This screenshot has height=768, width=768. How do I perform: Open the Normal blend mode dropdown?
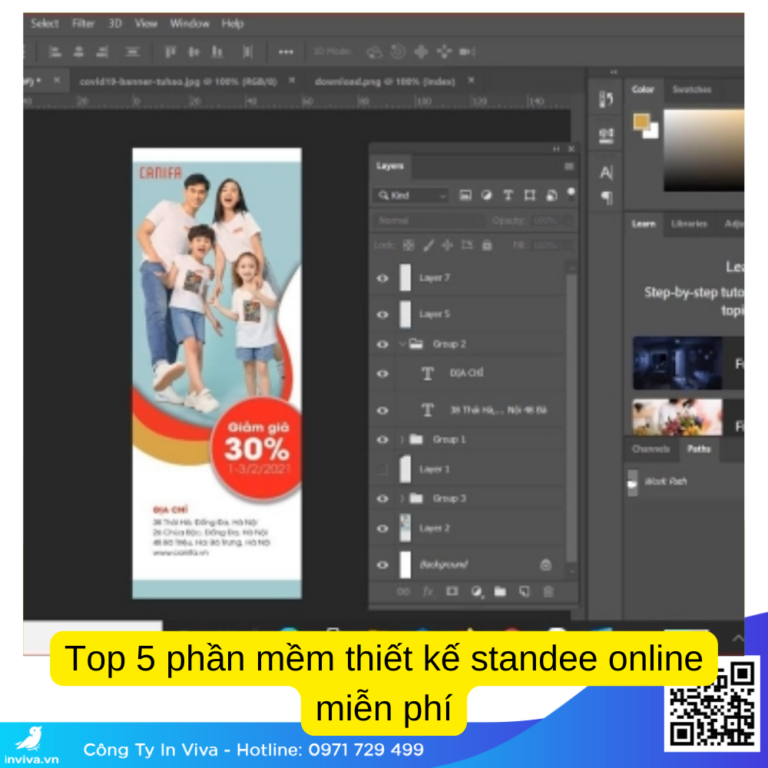click(429, 220)
